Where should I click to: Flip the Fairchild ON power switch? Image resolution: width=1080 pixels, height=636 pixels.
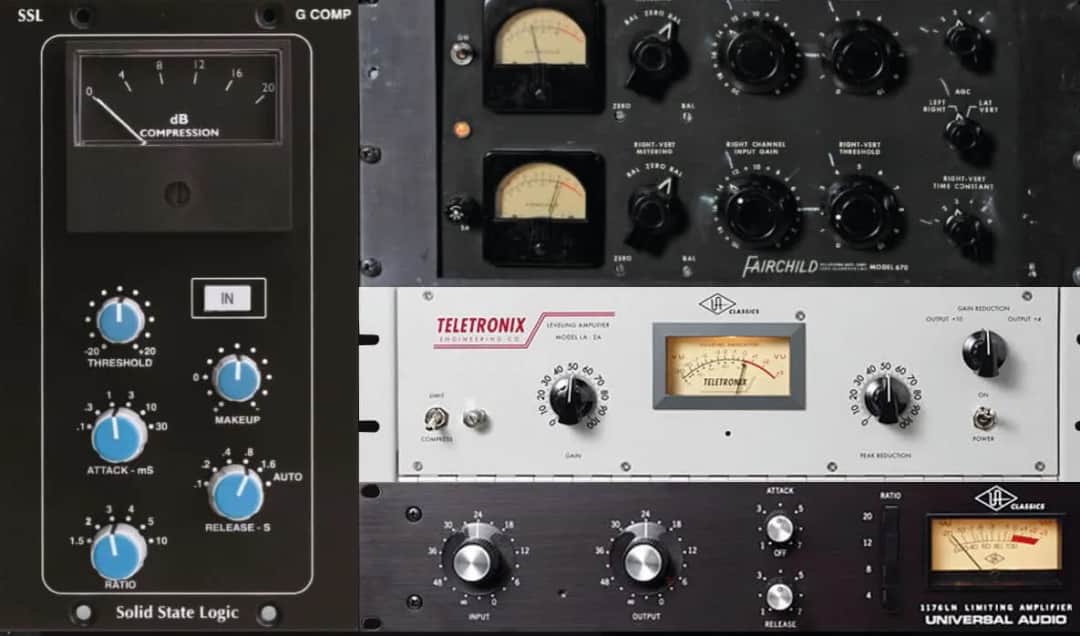[462, 52]
